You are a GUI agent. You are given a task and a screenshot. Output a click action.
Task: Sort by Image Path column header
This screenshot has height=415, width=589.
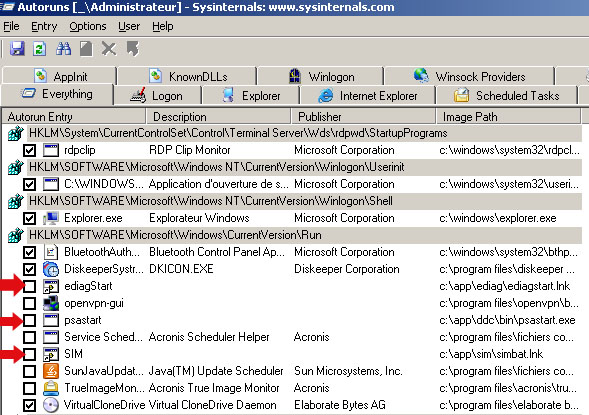point(509,117)
